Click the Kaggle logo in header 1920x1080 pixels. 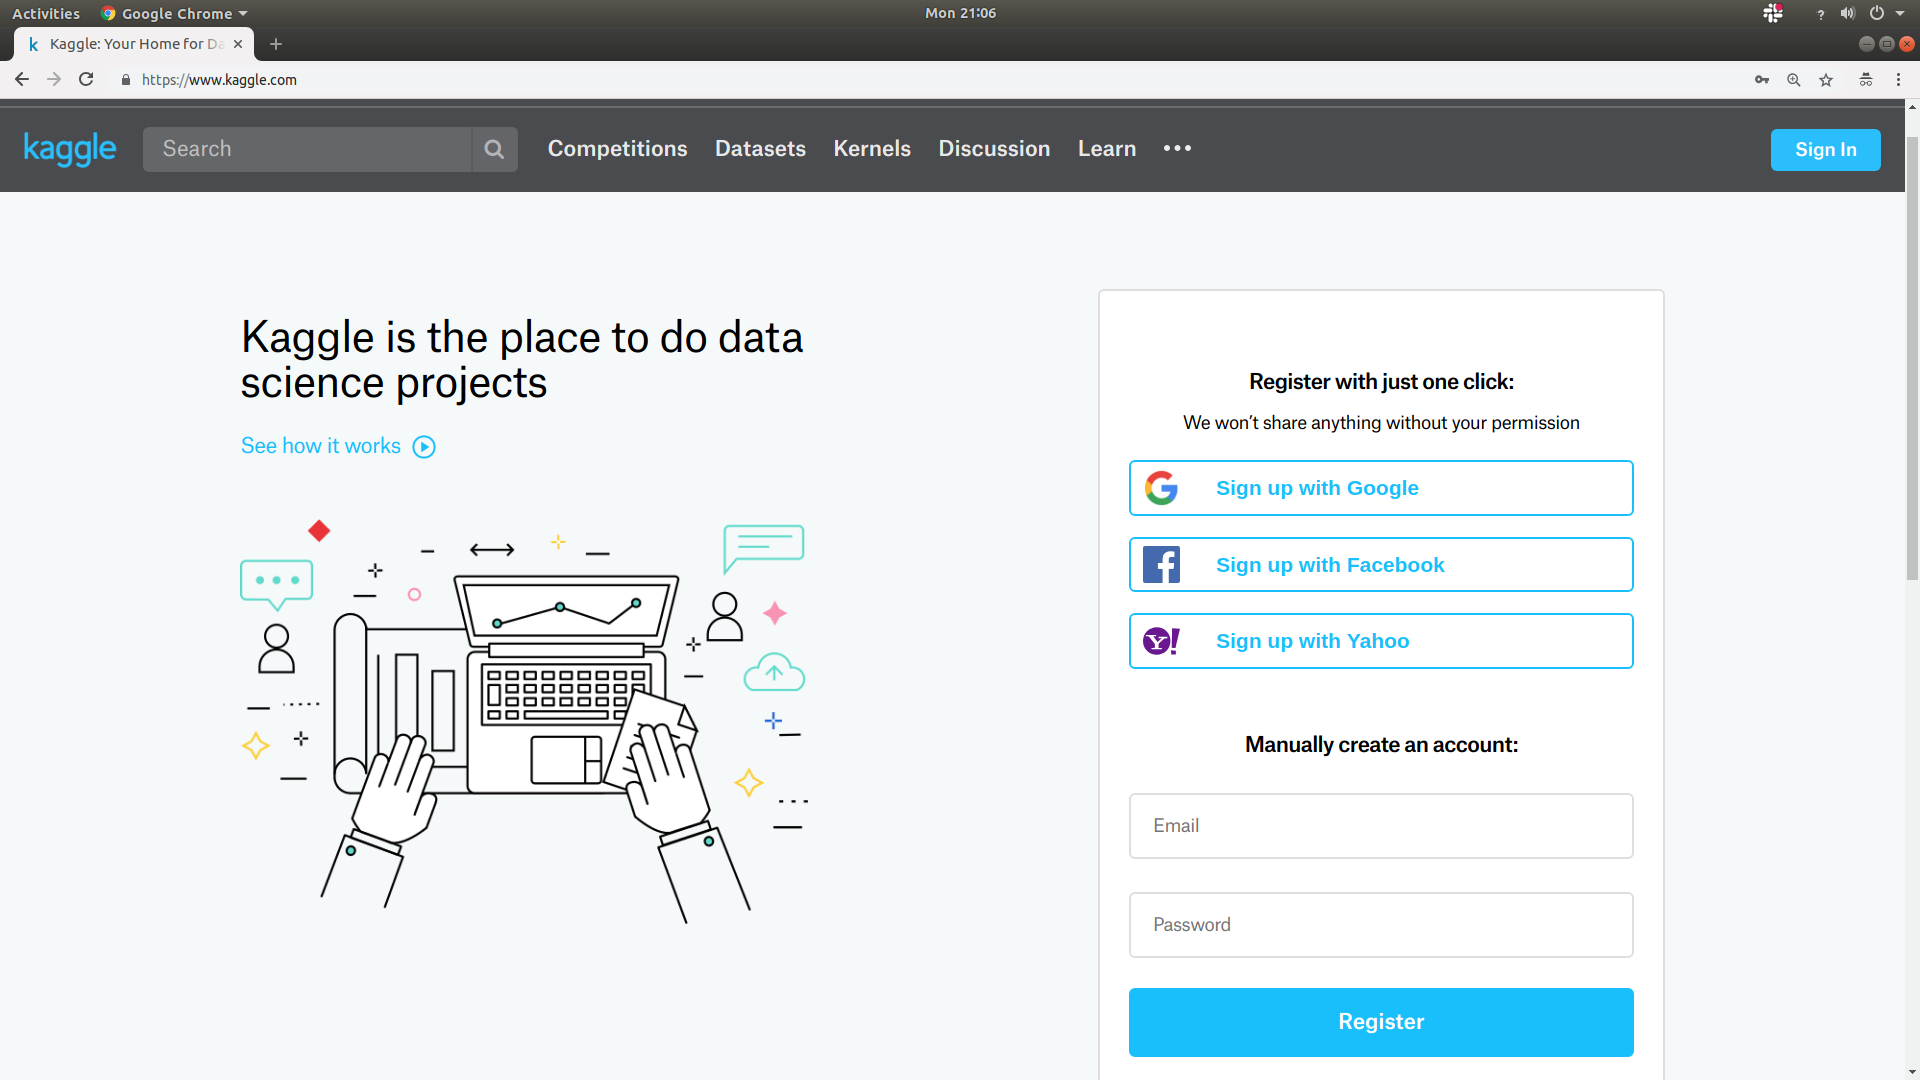click(x=70, y=149)
